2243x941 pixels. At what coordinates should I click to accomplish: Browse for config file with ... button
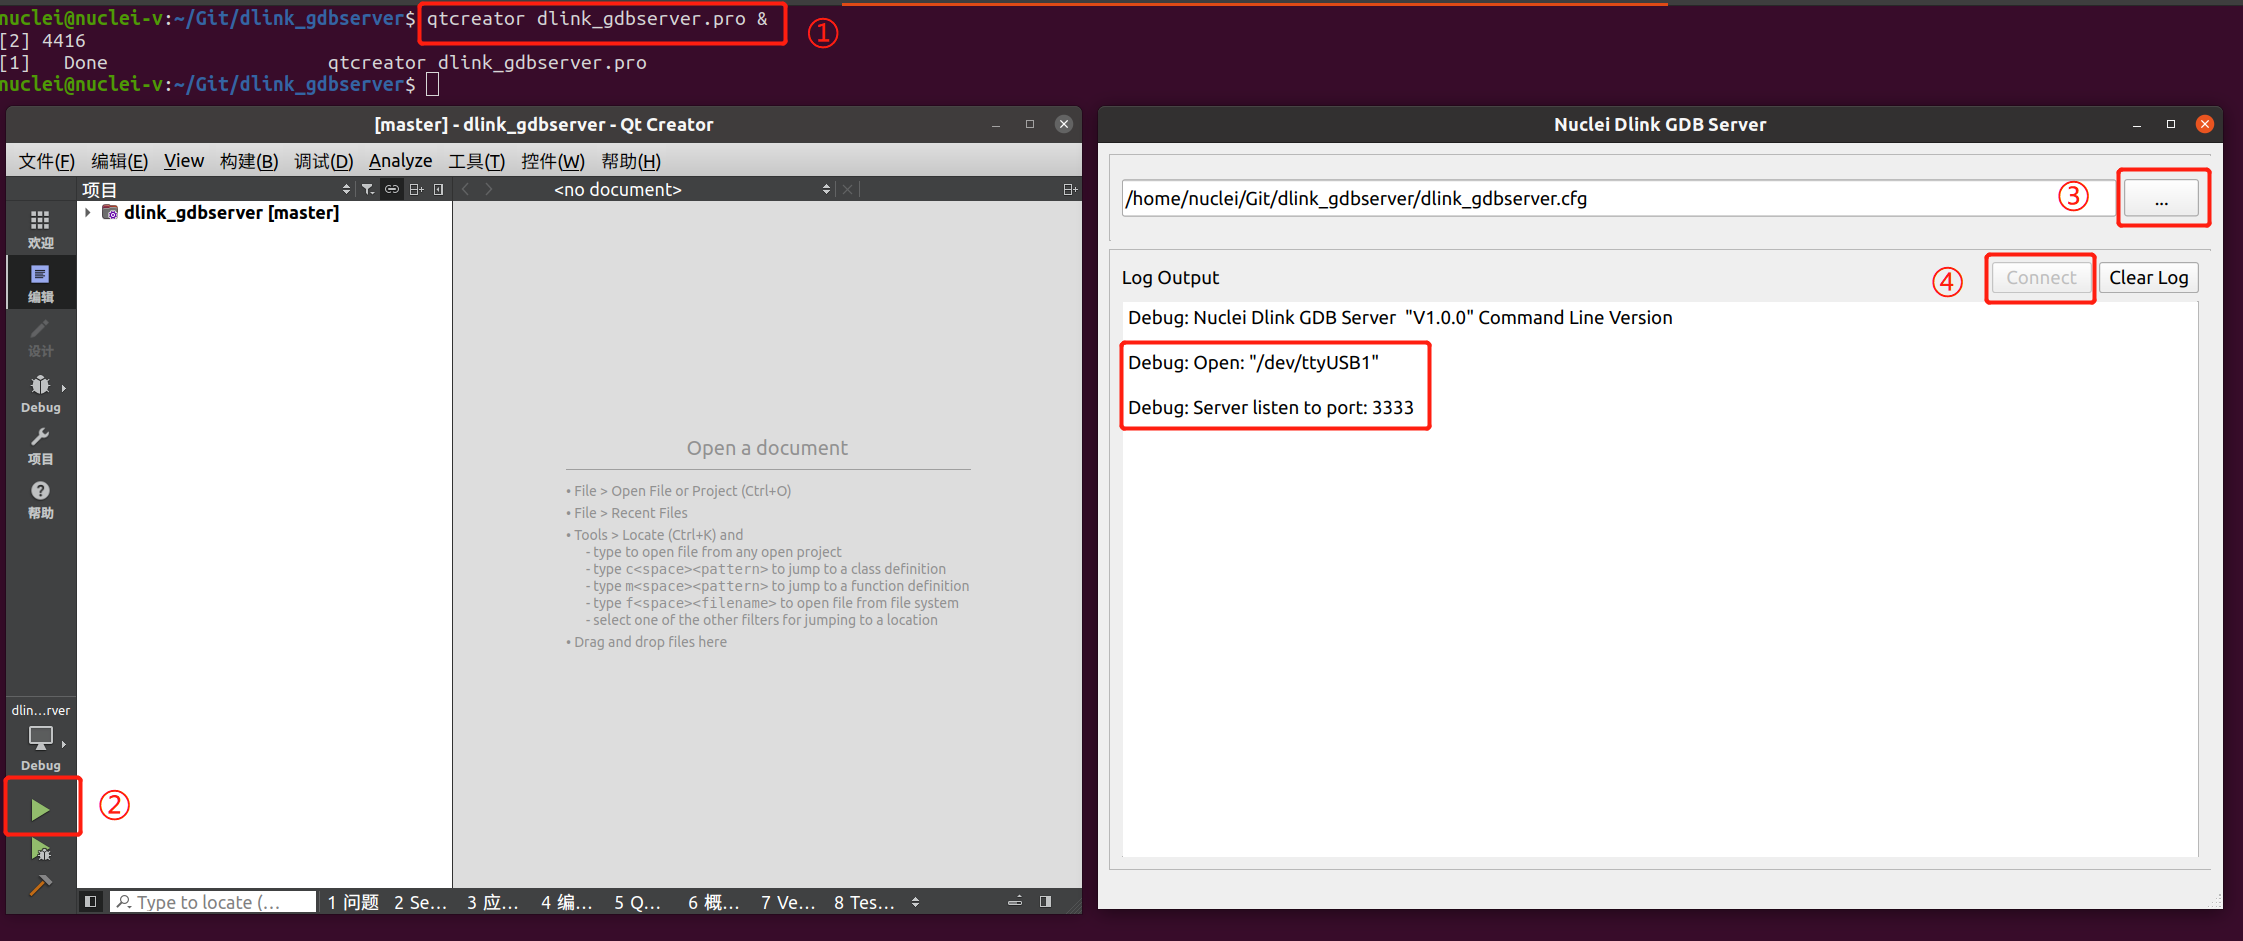click(2161, 198)
